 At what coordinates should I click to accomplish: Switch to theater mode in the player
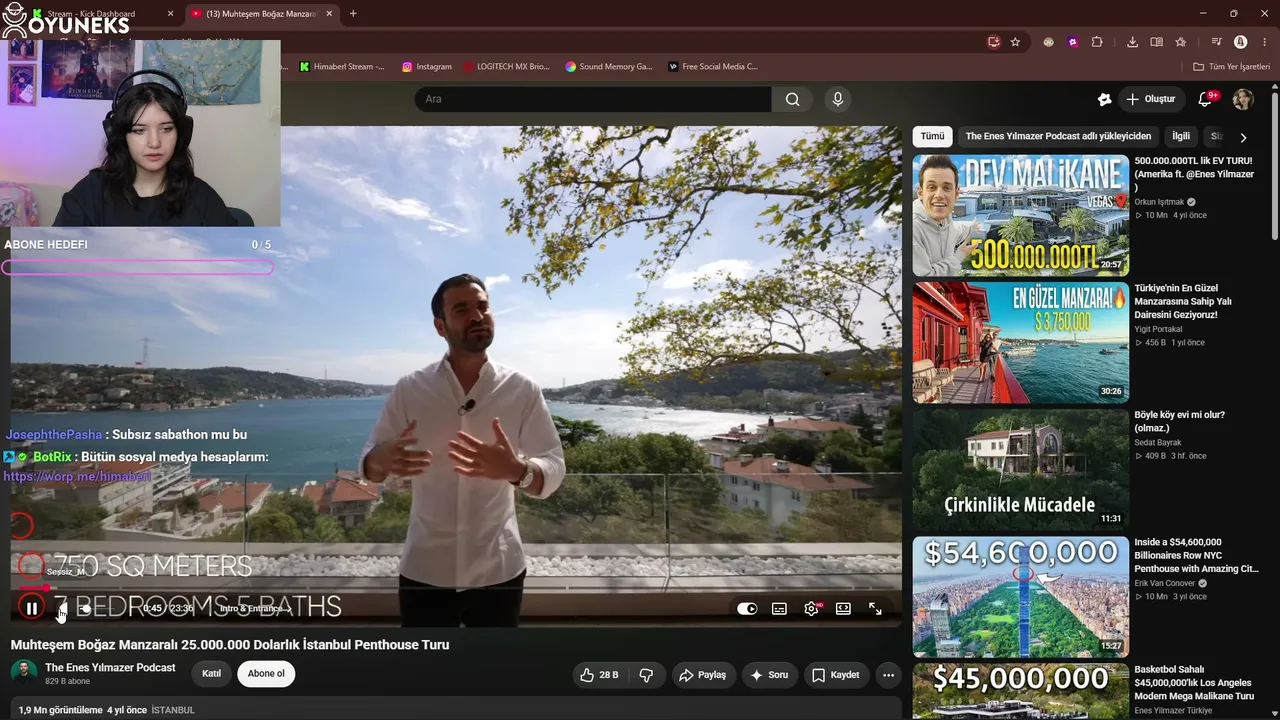pyautogui.click(x=843, y=608)
